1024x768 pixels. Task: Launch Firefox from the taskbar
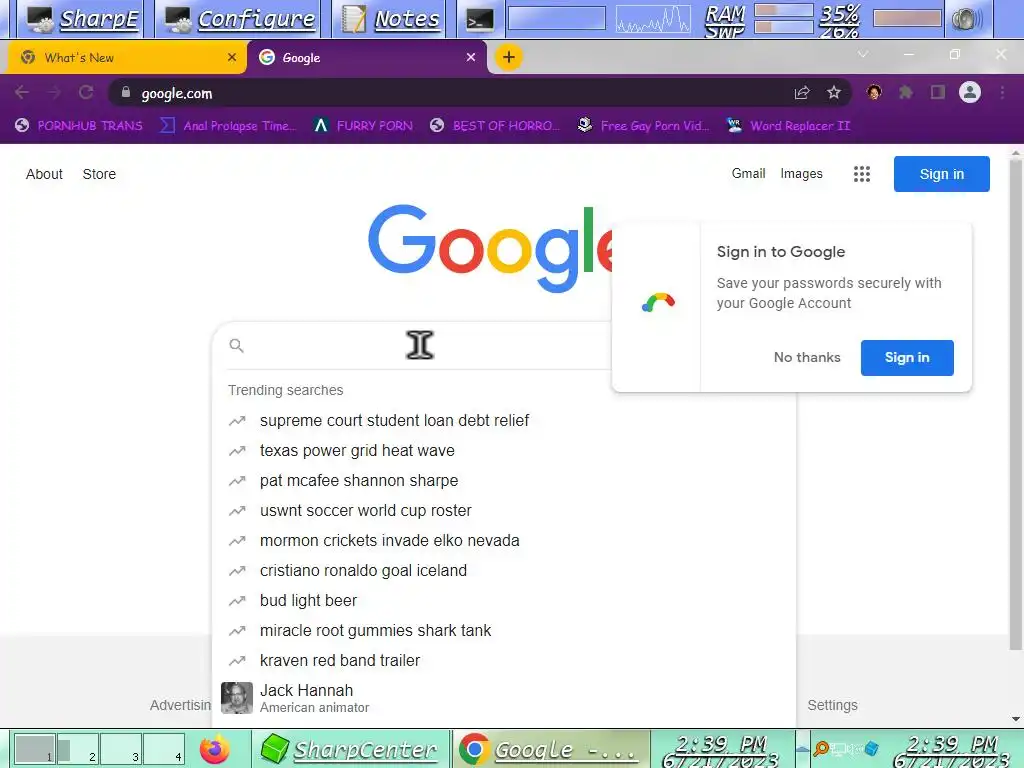click(x=215, y=749)
